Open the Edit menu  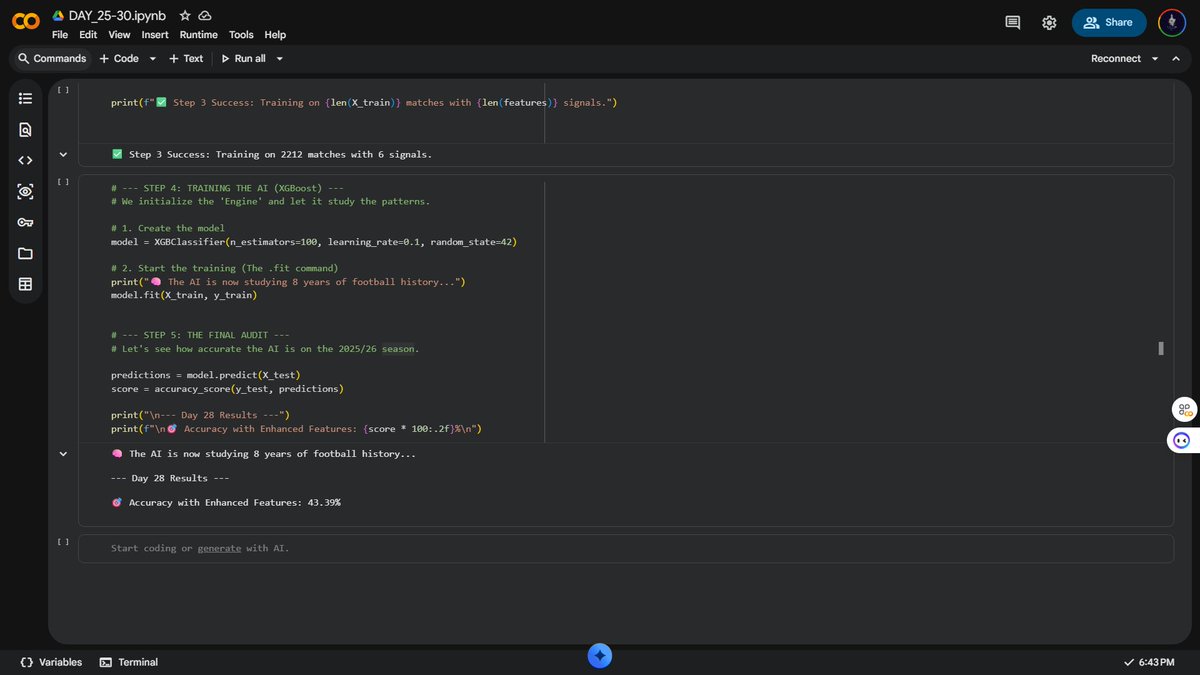pyautogui.click(x=88, y=35)
